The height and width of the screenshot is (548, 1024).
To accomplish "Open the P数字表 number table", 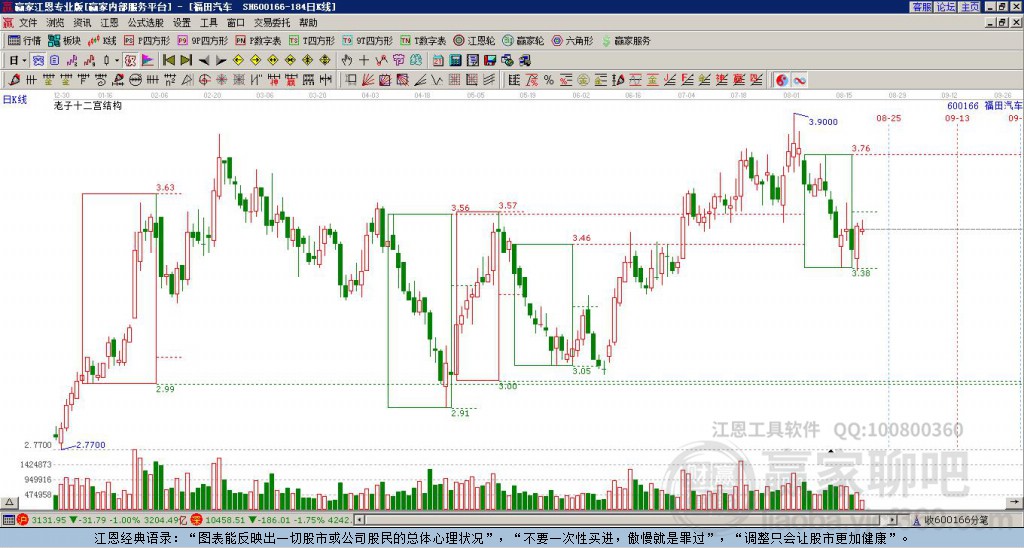I will (258, 40).
